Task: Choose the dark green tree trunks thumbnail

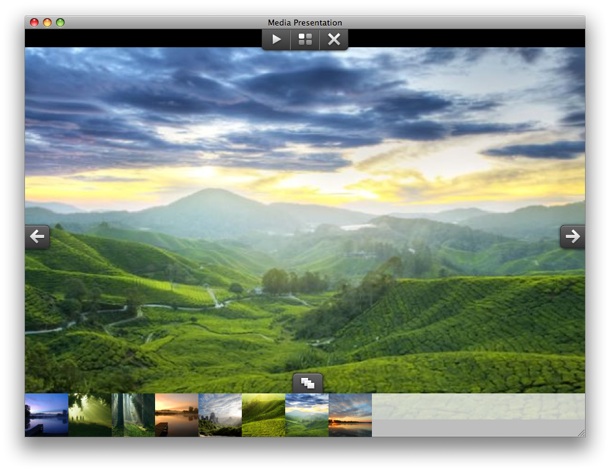Action: point(133,415)
